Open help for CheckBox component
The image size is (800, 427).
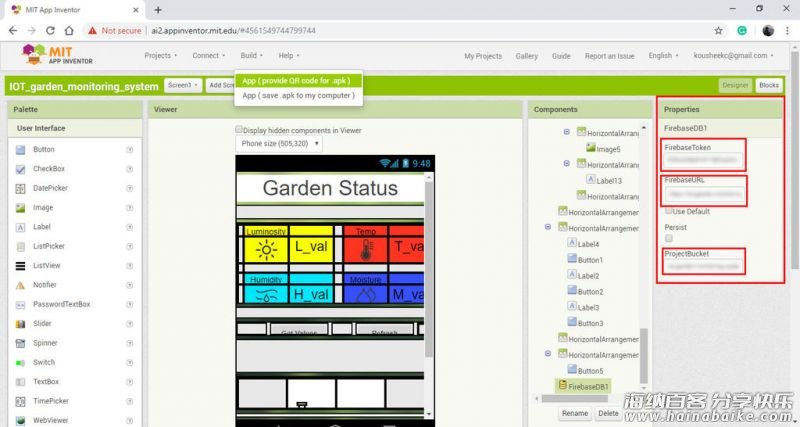click(130, 169)
